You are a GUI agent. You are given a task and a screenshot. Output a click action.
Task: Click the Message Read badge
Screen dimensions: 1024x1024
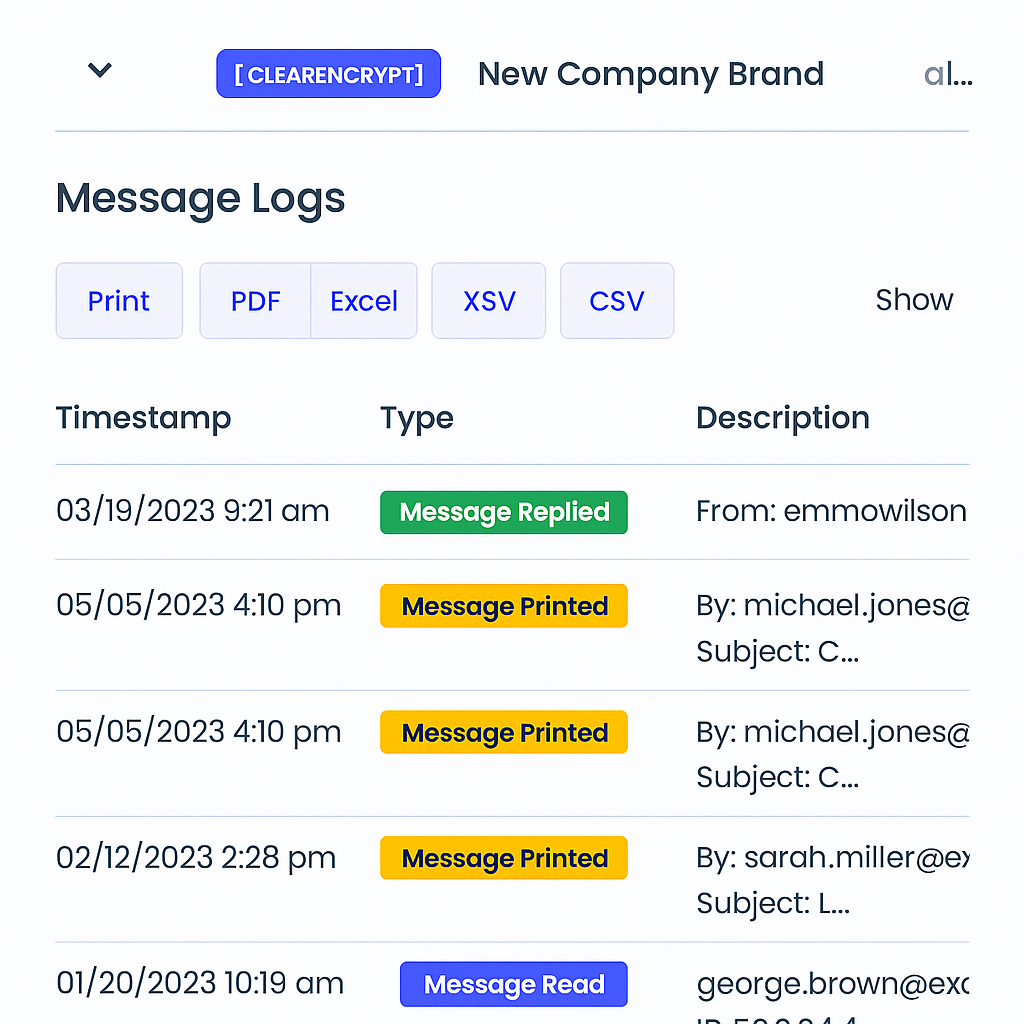513,984
